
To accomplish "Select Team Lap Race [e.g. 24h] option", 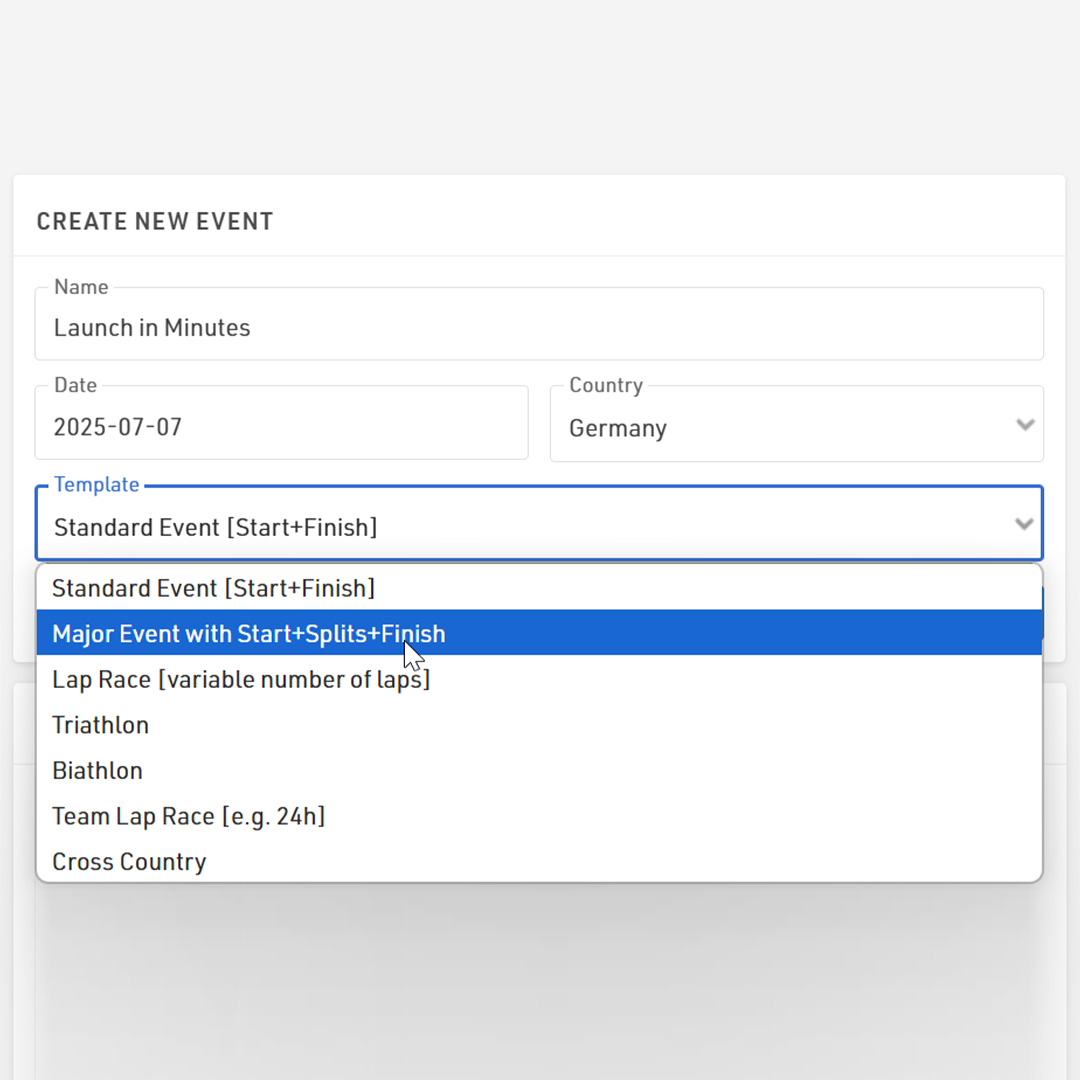I will coord(539,816).
